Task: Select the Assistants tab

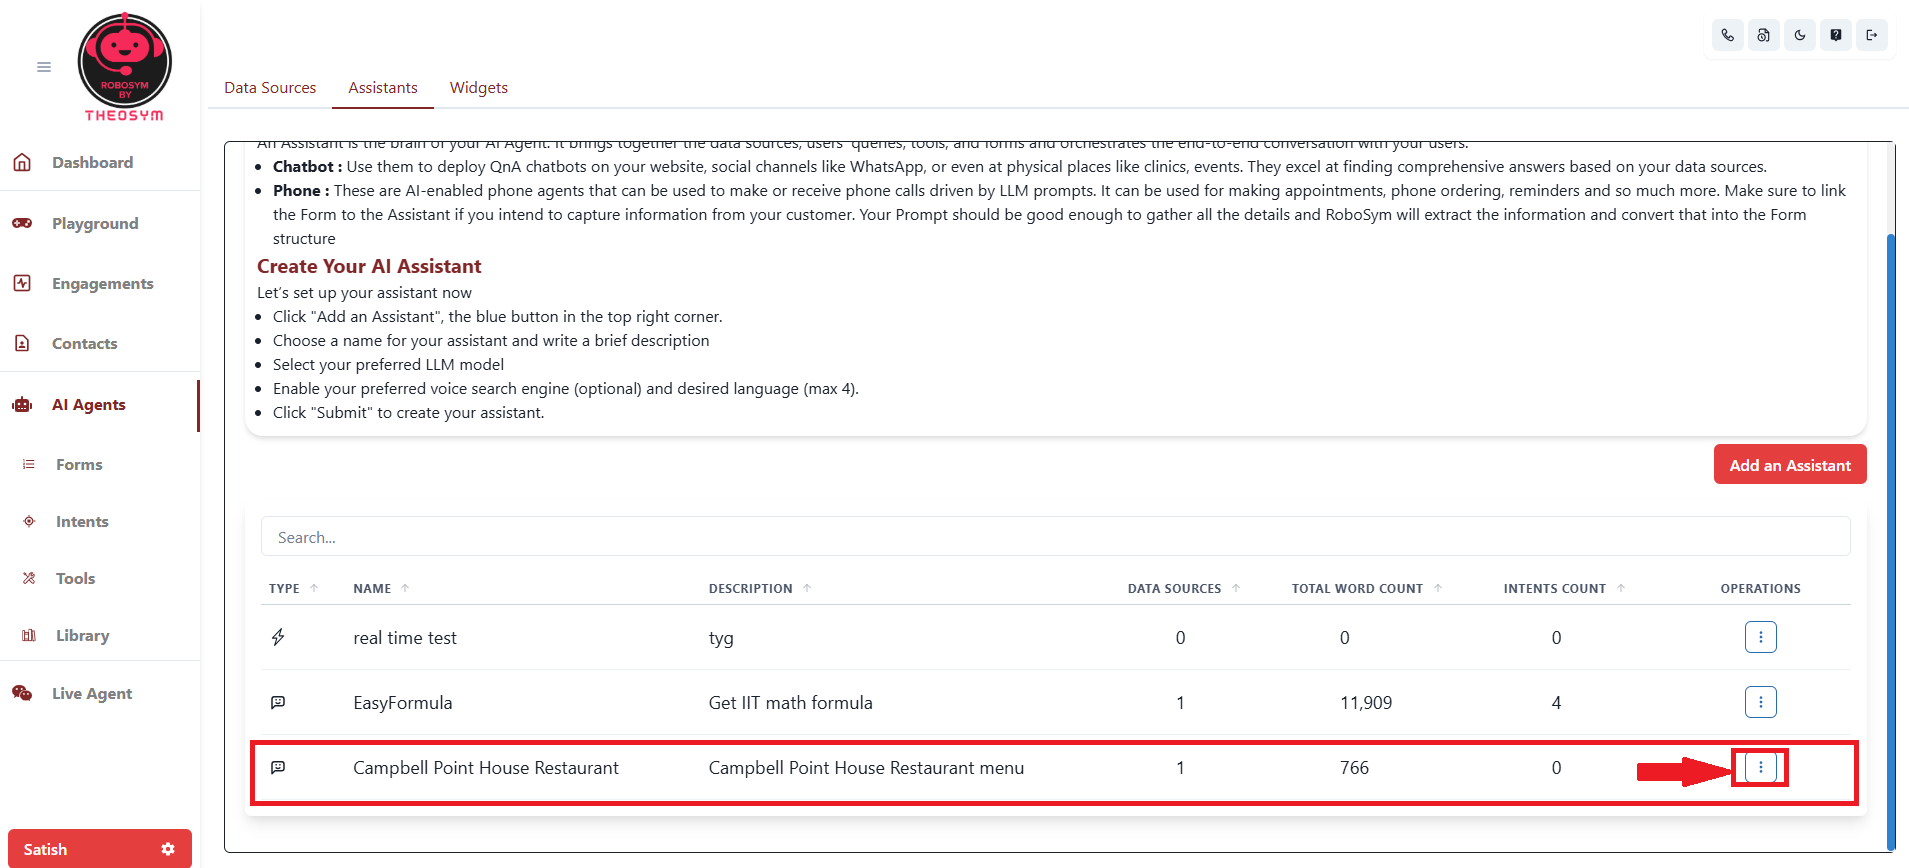Action: tap(383, 88)
